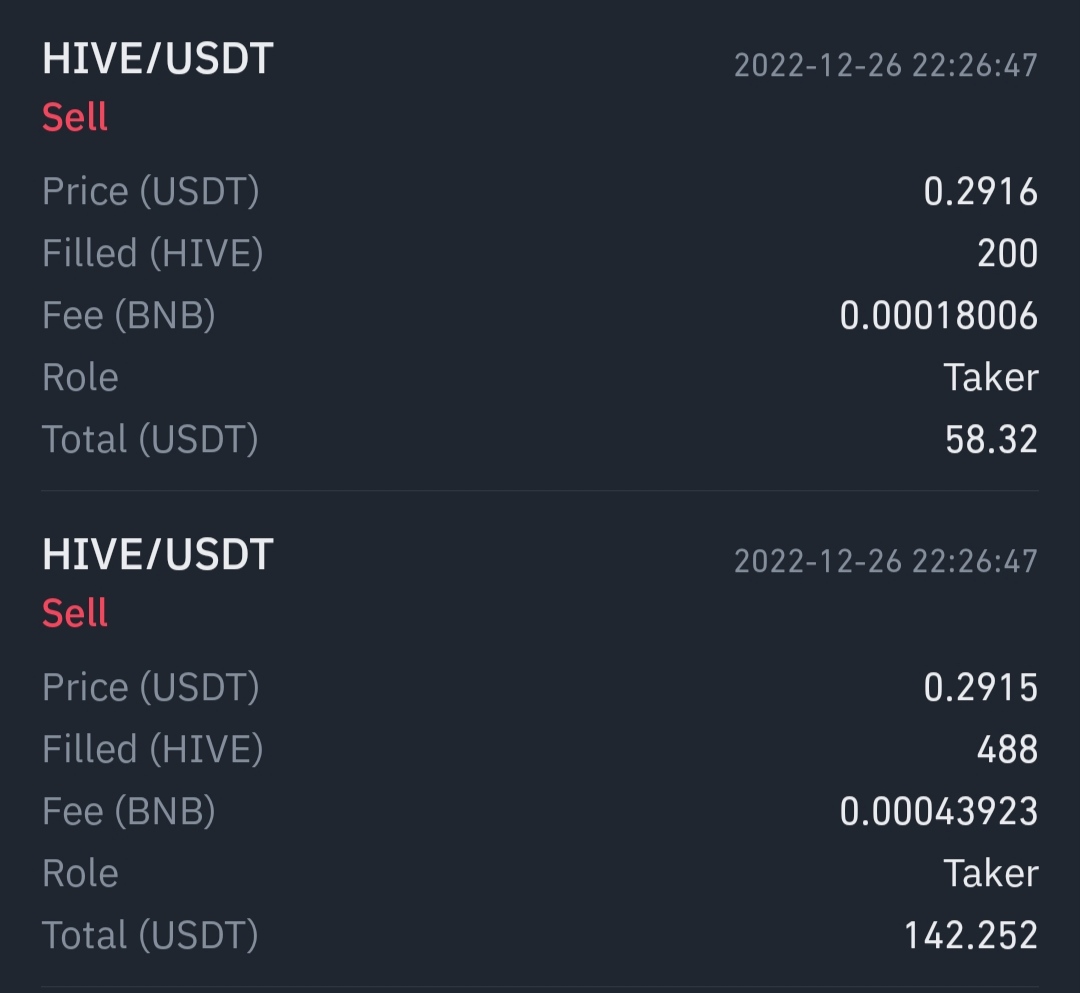This screenshot has width=1080, height=993.
Task: Click the price value 0.2915
Action: [x=980, y=687]
